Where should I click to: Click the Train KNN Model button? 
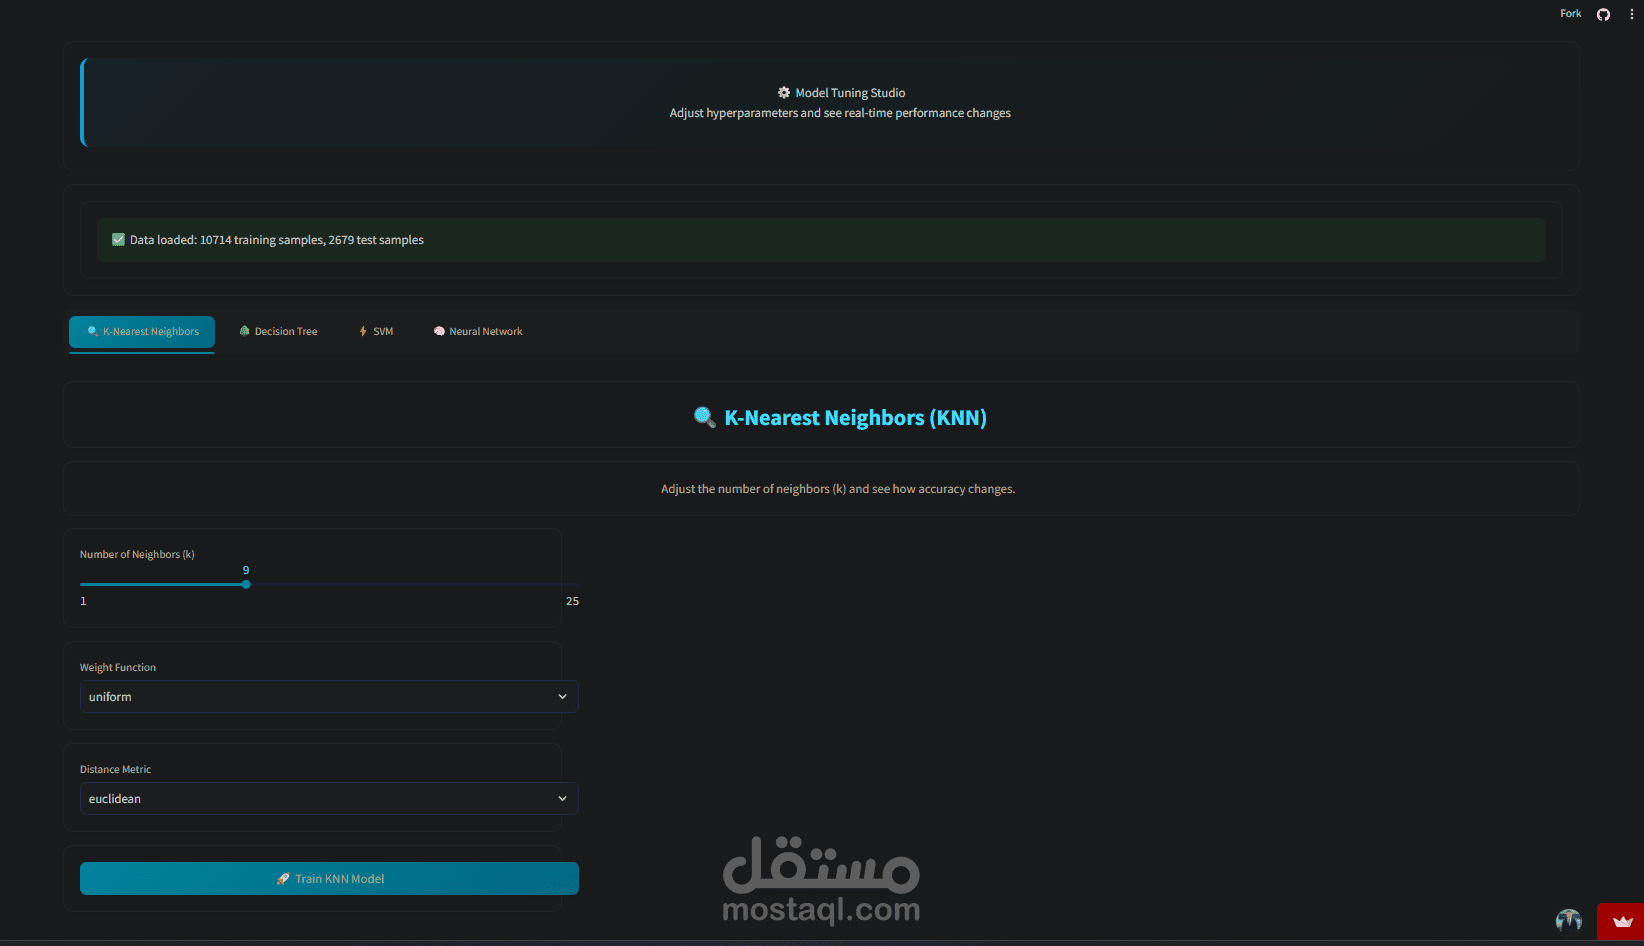pyautogui.click(x=329, y=879)
